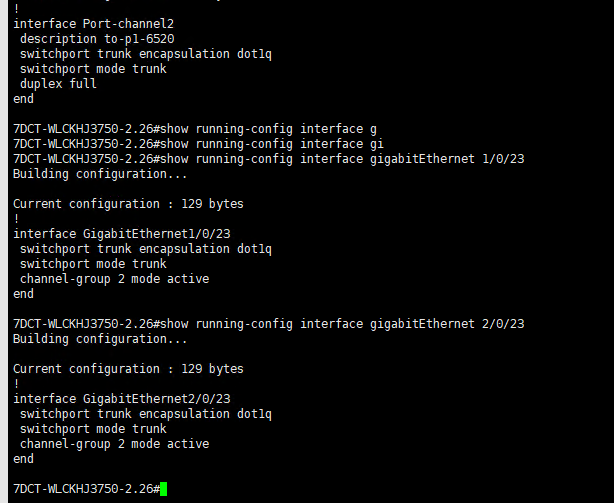
Task: Click the last "7DCT-WLCKHJ3750-2.26#" prompt text
Action: [x=85, y=489]
